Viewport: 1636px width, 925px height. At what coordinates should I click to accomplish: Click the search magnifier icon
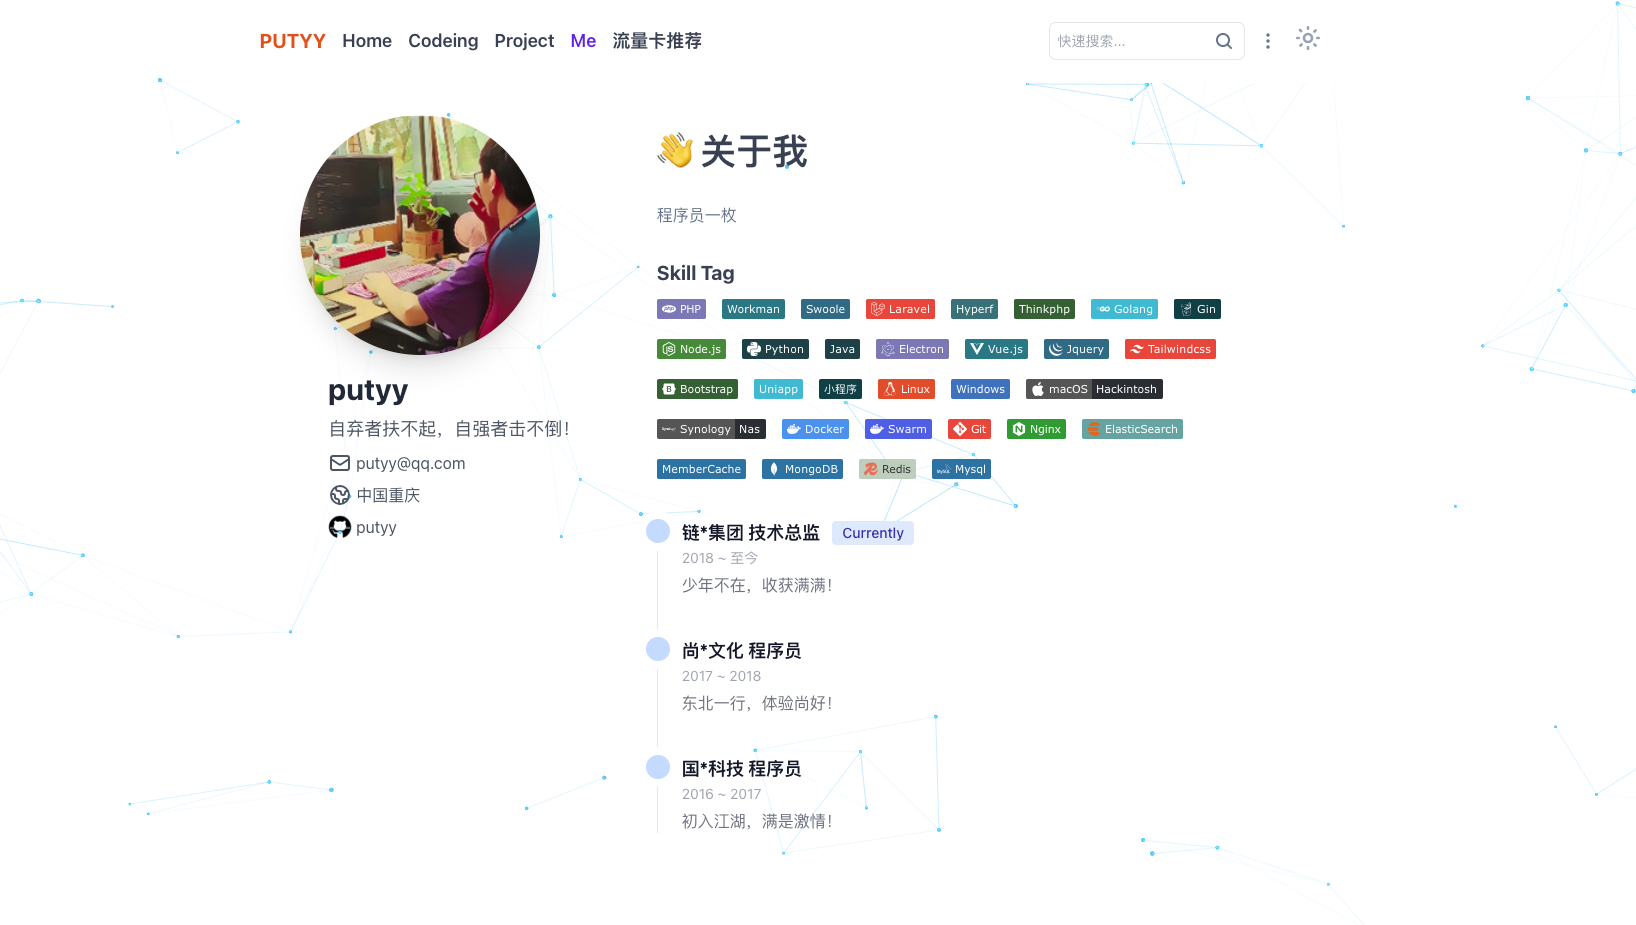click(x=1223, y=41)
